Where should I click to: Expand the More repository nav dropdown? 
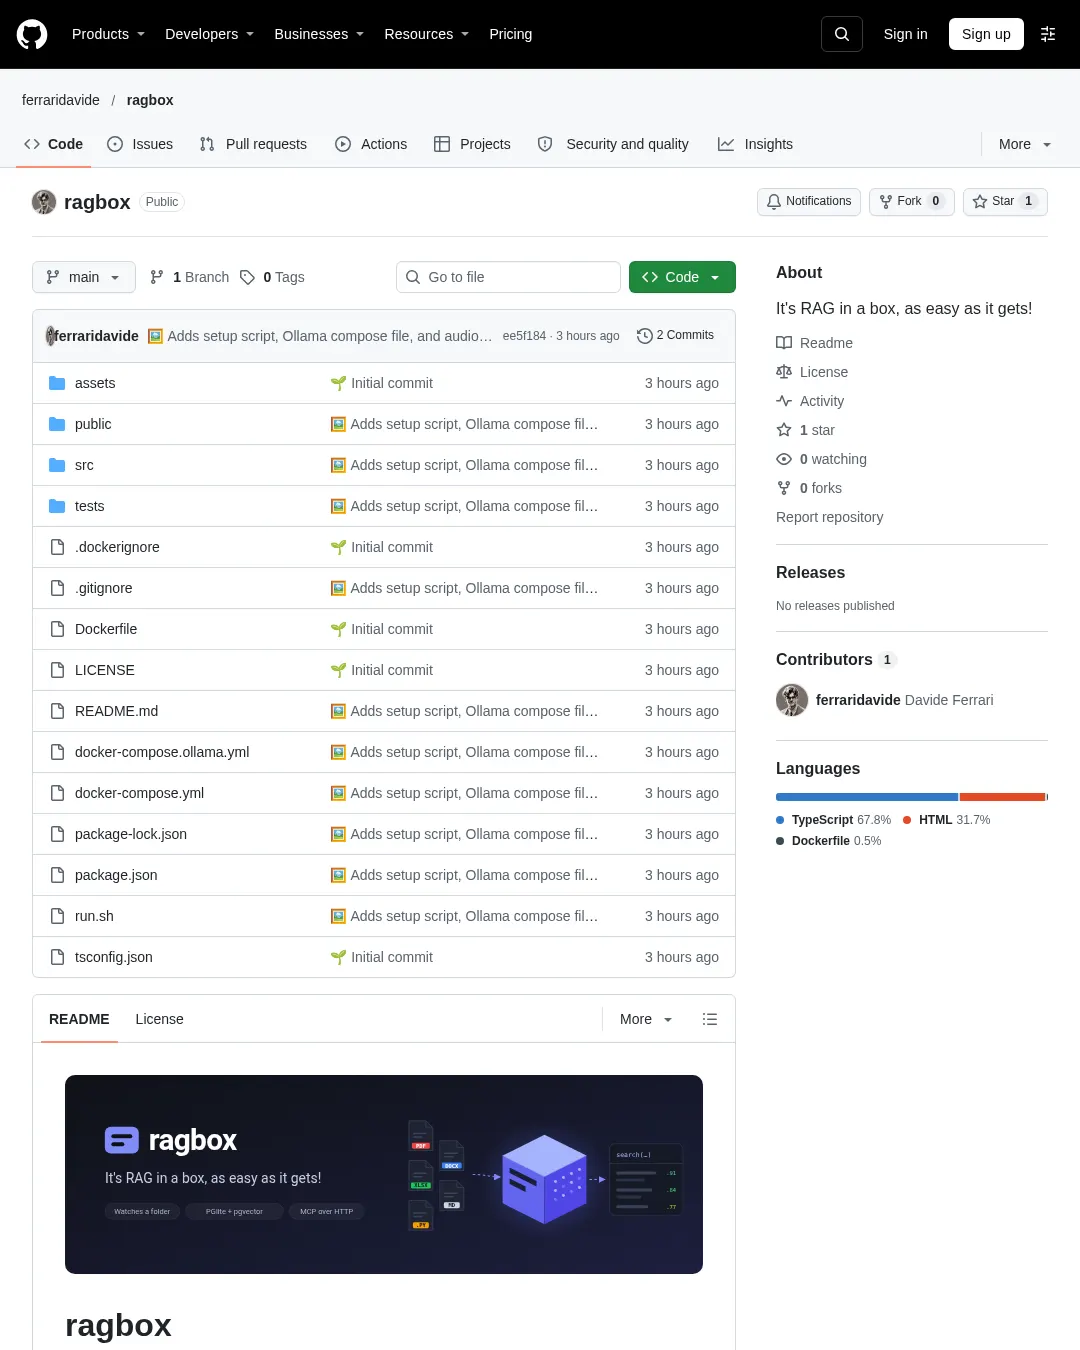[1025, 144]
